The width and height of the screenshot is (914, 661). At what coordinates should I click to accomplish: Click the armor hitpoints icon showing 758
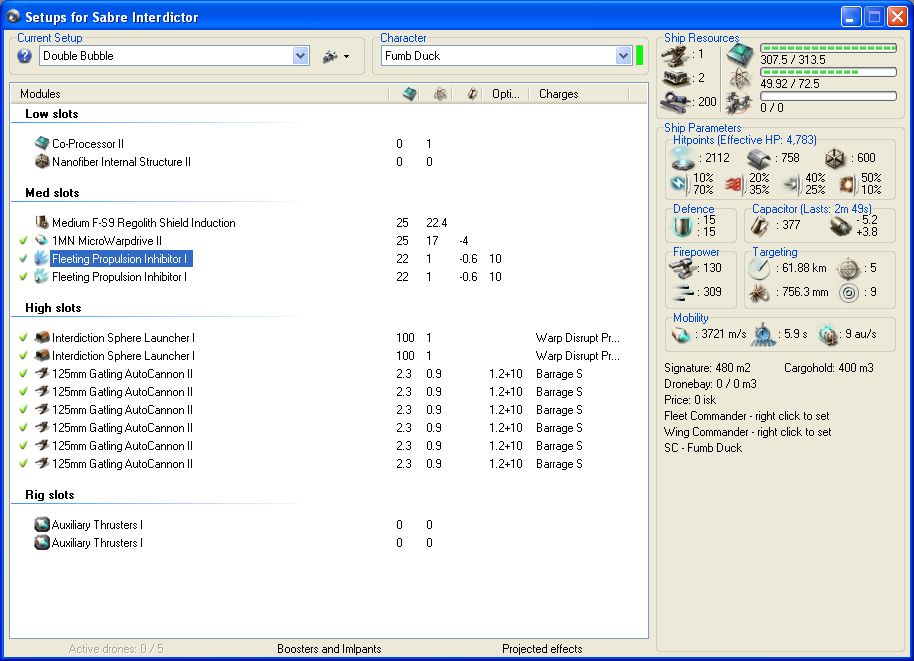[758, 159]
